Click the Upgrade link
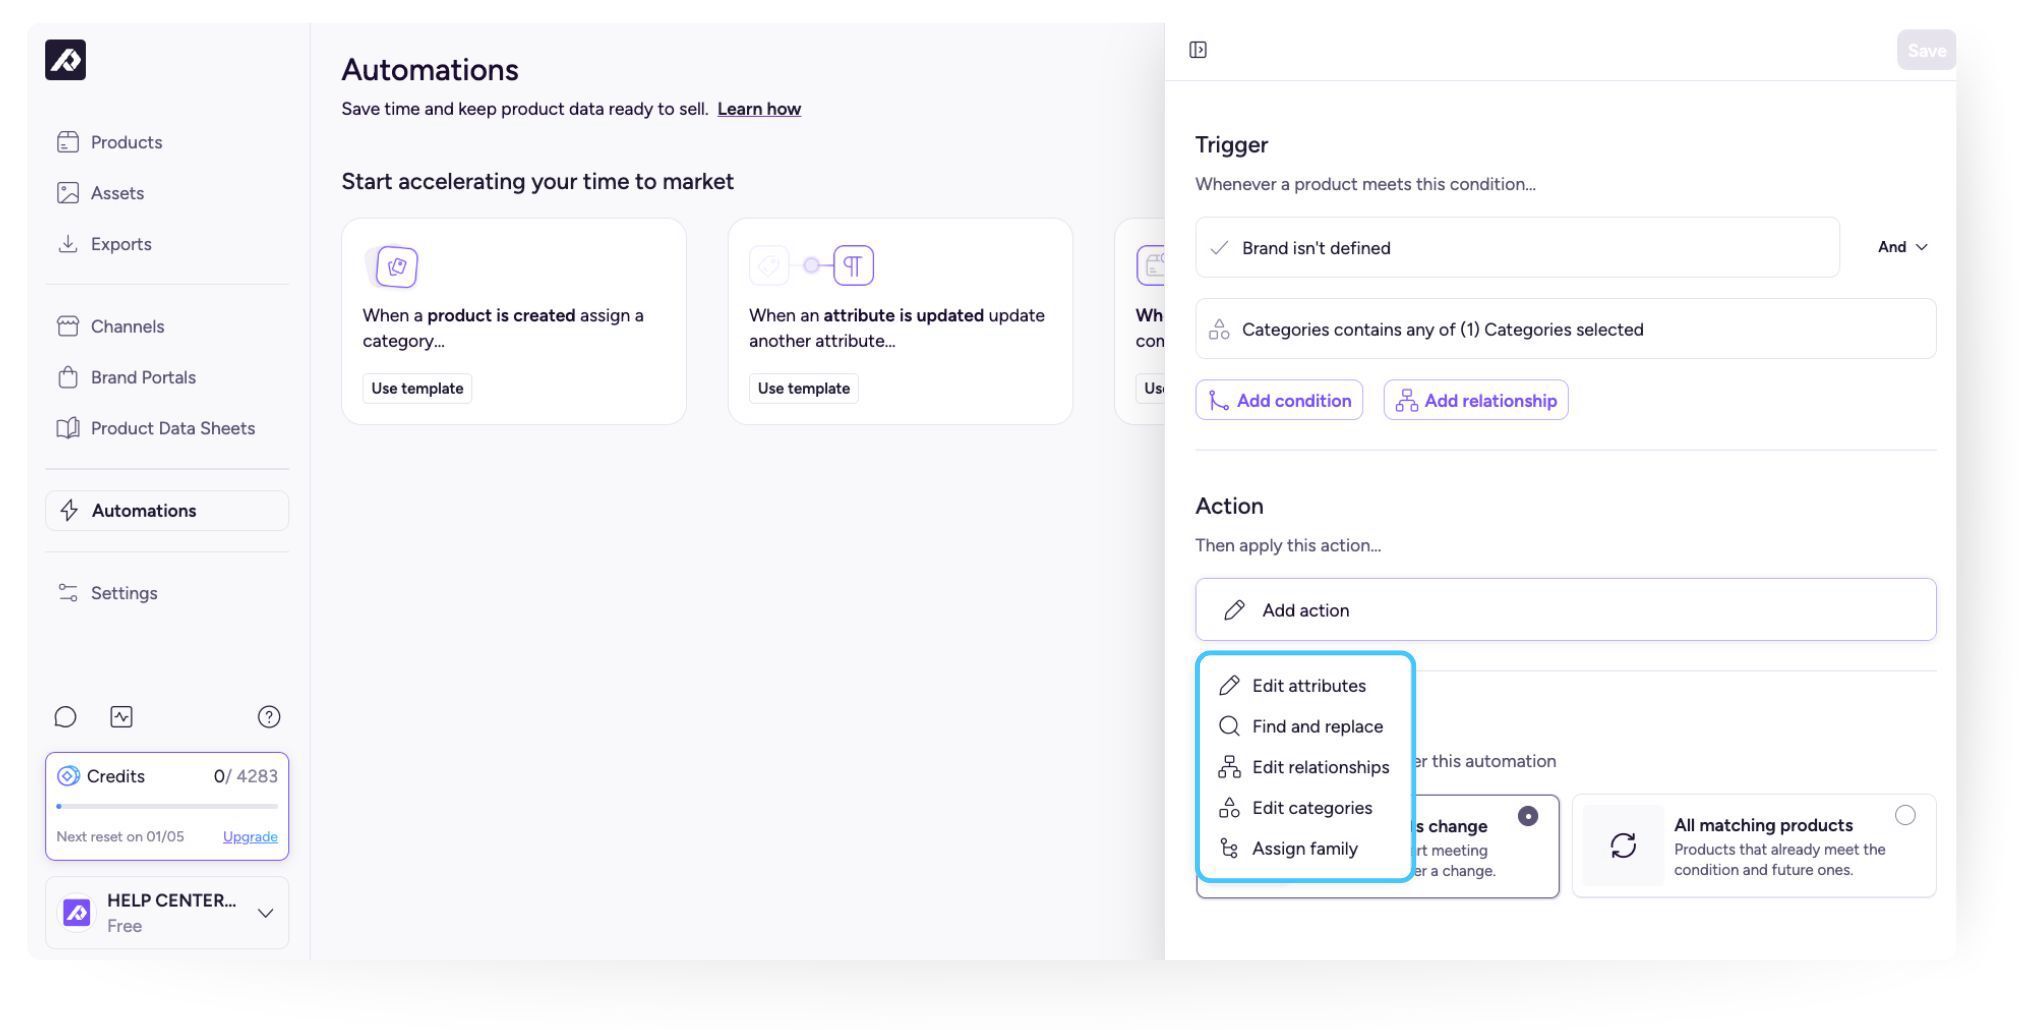The height and width of the screenshot is (1030, 2024). (250, 837)
